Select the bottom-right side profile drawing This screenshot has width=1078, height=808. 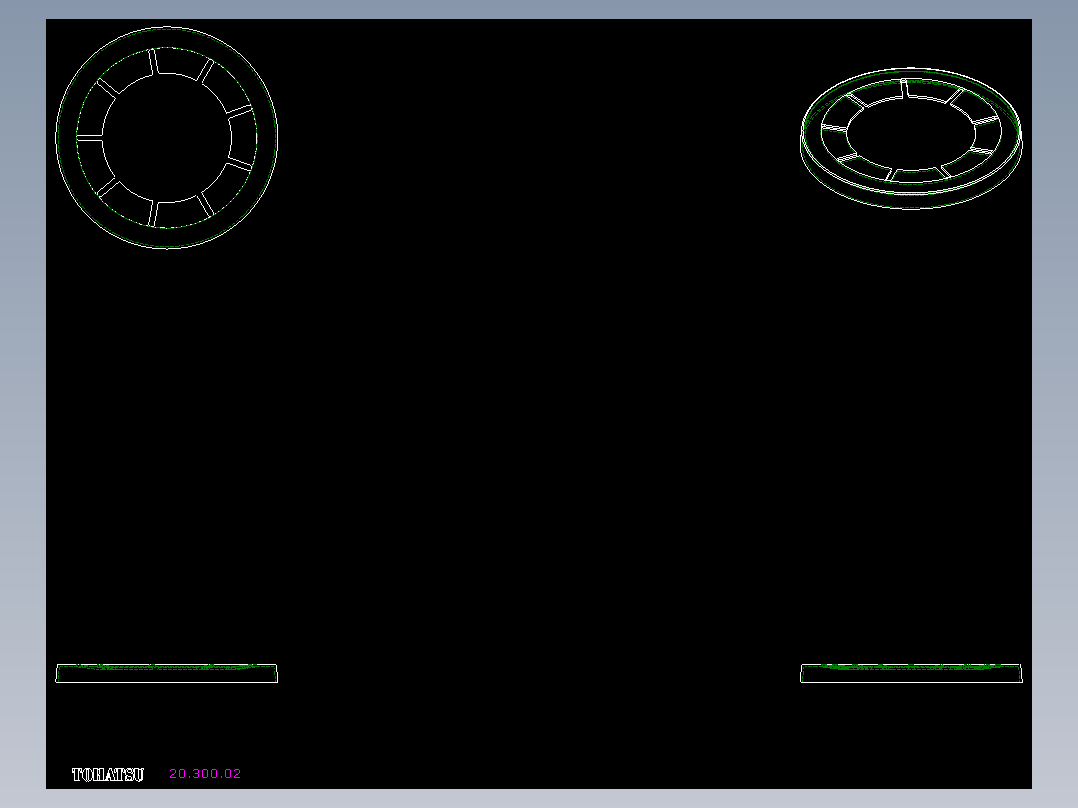(911, 673)
